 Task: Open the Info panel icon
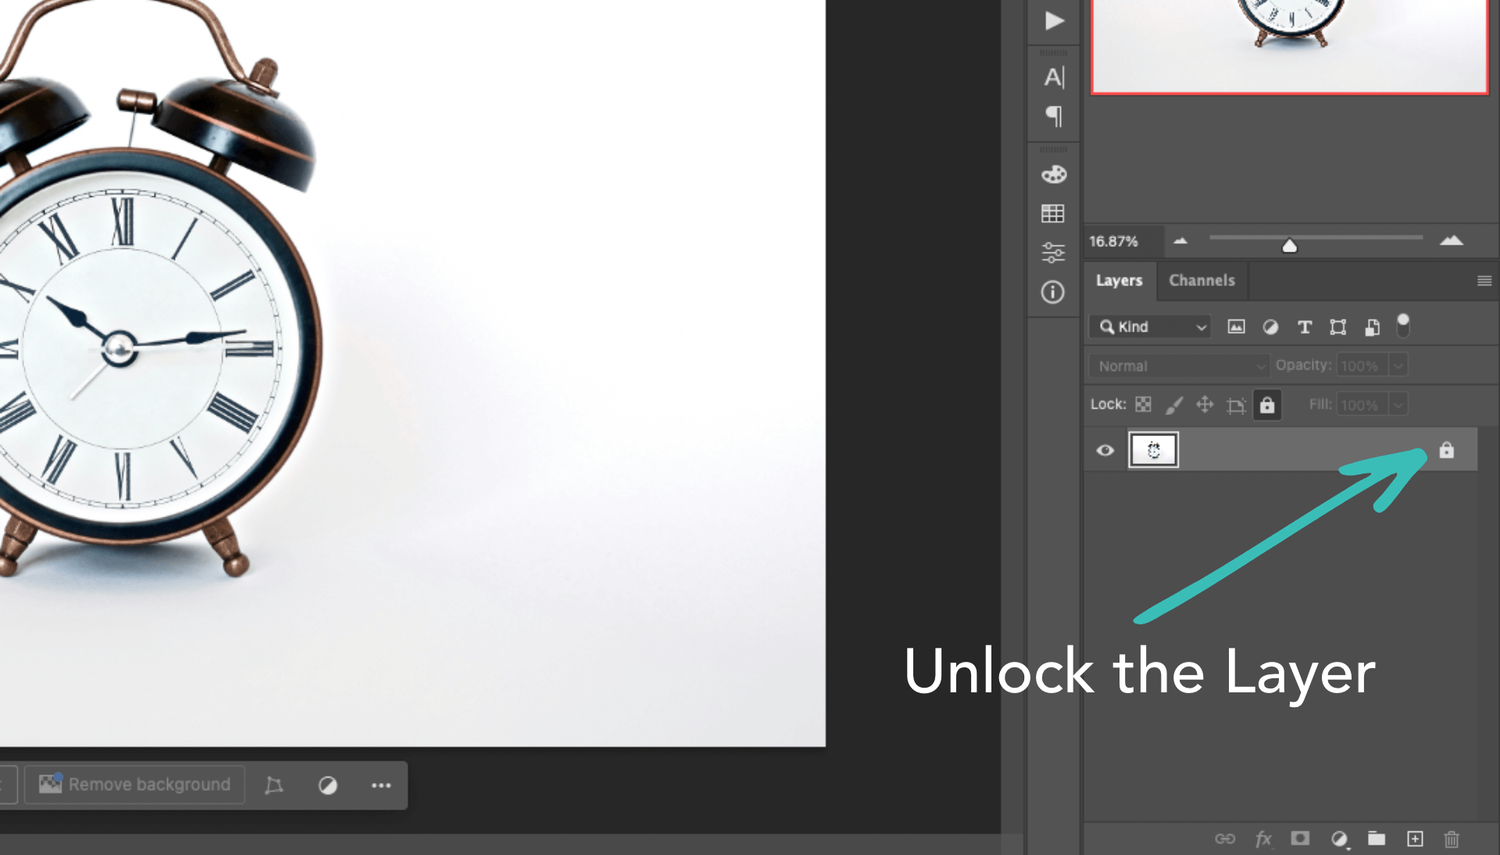(x=1053, y=292)
